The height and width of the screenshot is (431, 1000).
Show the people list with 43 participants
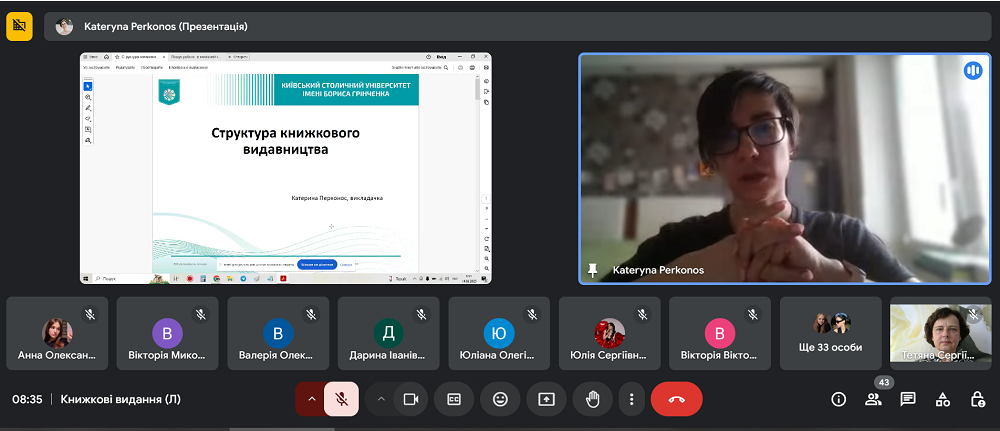pyautogui.click(x=873, y=399)
